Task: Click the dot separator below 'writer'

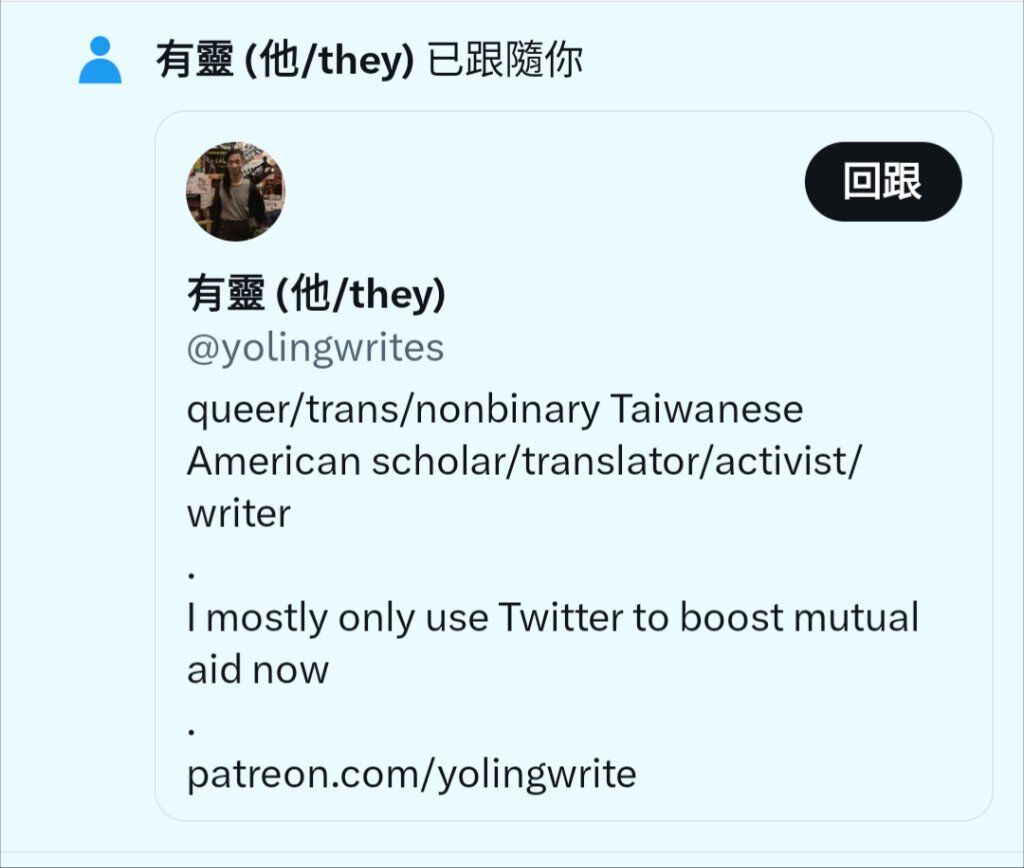Action: coord(191,575)
